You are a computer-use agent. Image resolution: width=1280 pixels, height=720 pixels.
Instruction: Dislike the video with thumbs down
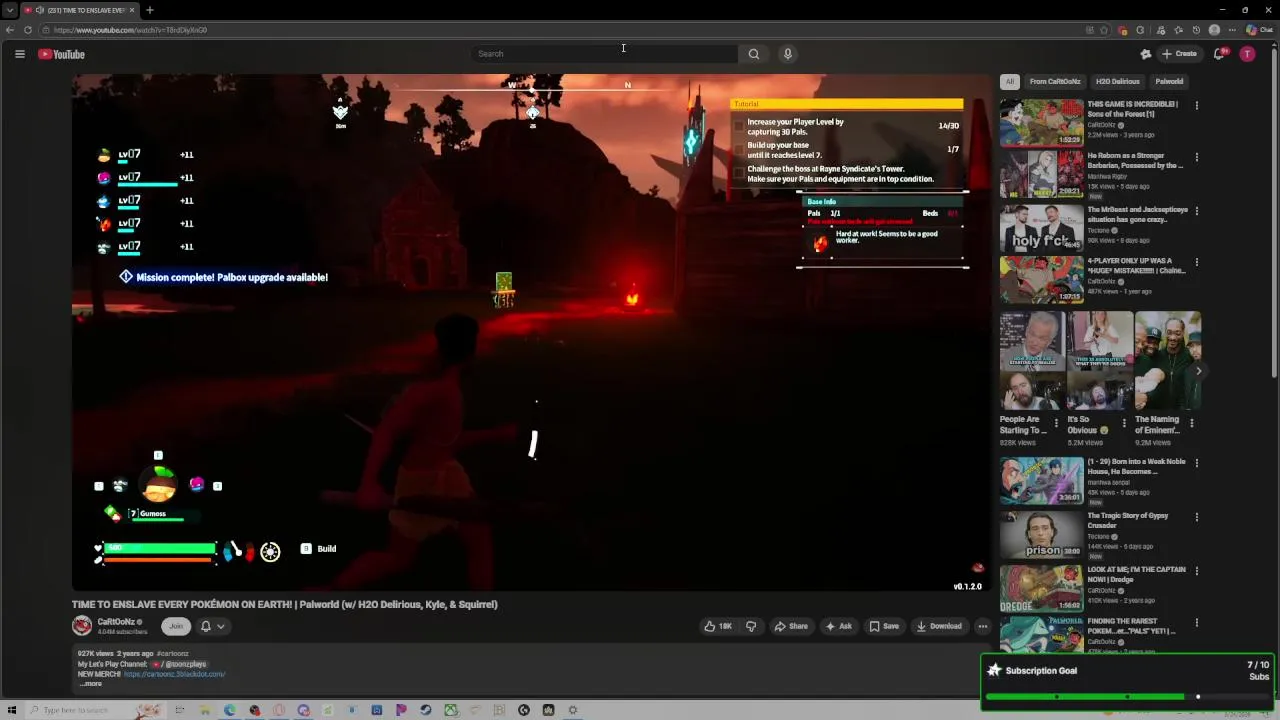pos(751,626)
